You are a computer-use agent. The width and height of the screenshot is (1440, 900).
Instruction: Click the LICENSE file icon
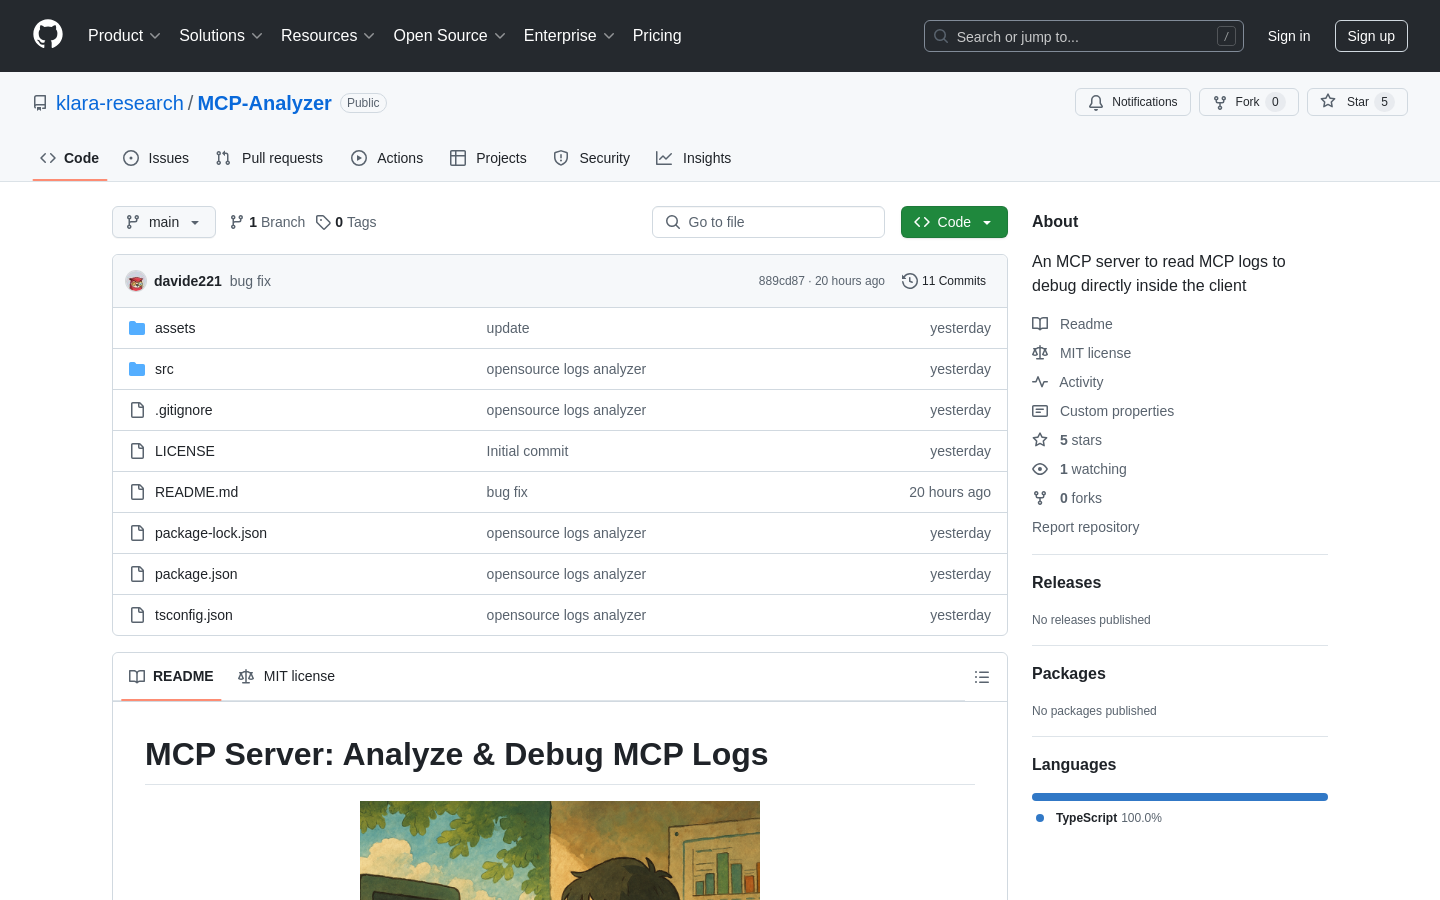(137, 451)
